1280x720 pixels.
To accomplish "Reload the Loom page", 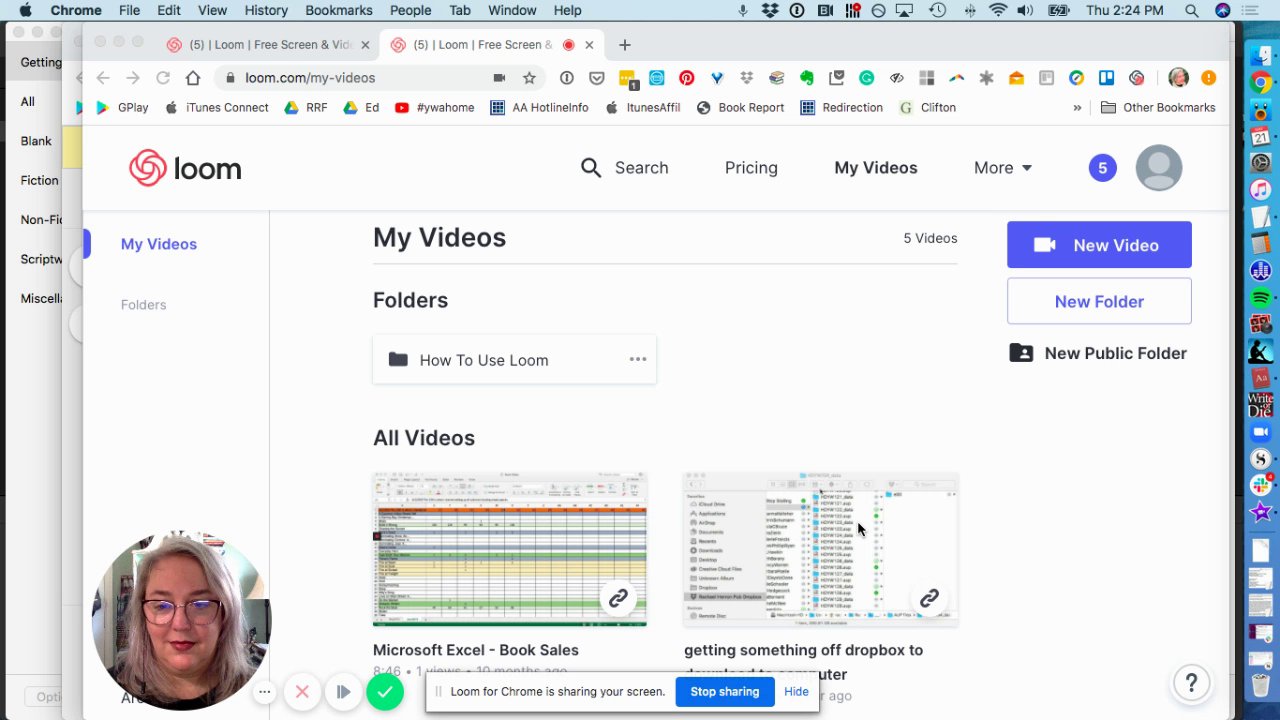I will tap(163, 78).
